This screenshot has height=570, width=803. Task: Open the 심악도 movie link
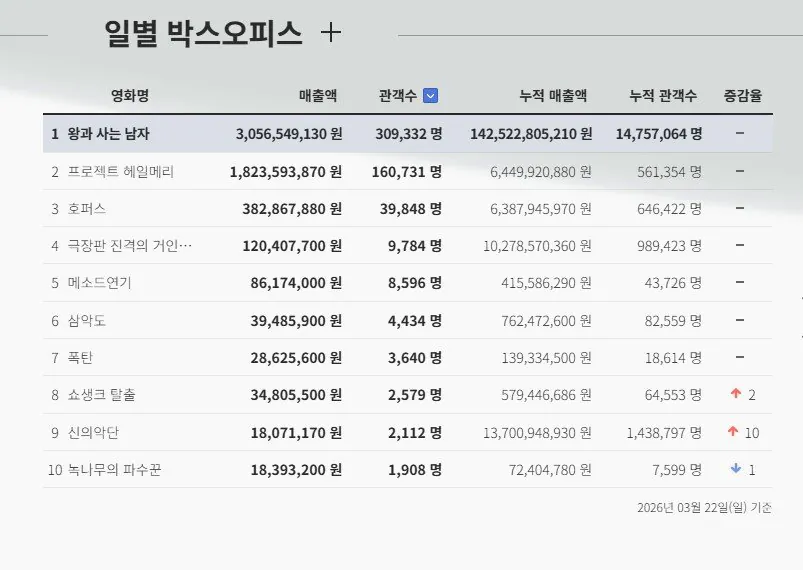coord(86,320)
